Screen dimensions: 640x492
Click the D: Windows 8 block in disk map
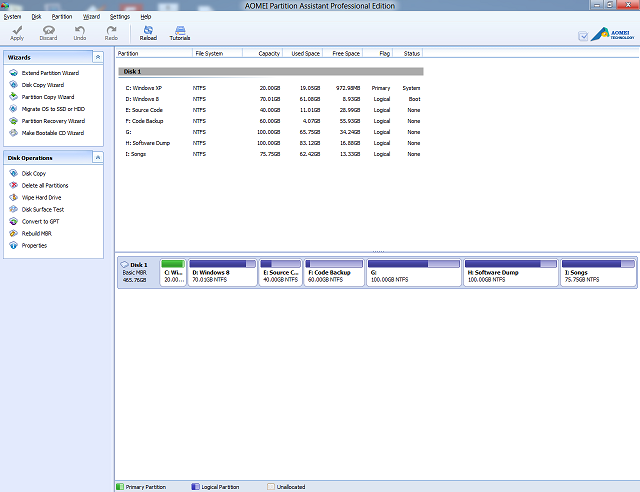point(222,272)
